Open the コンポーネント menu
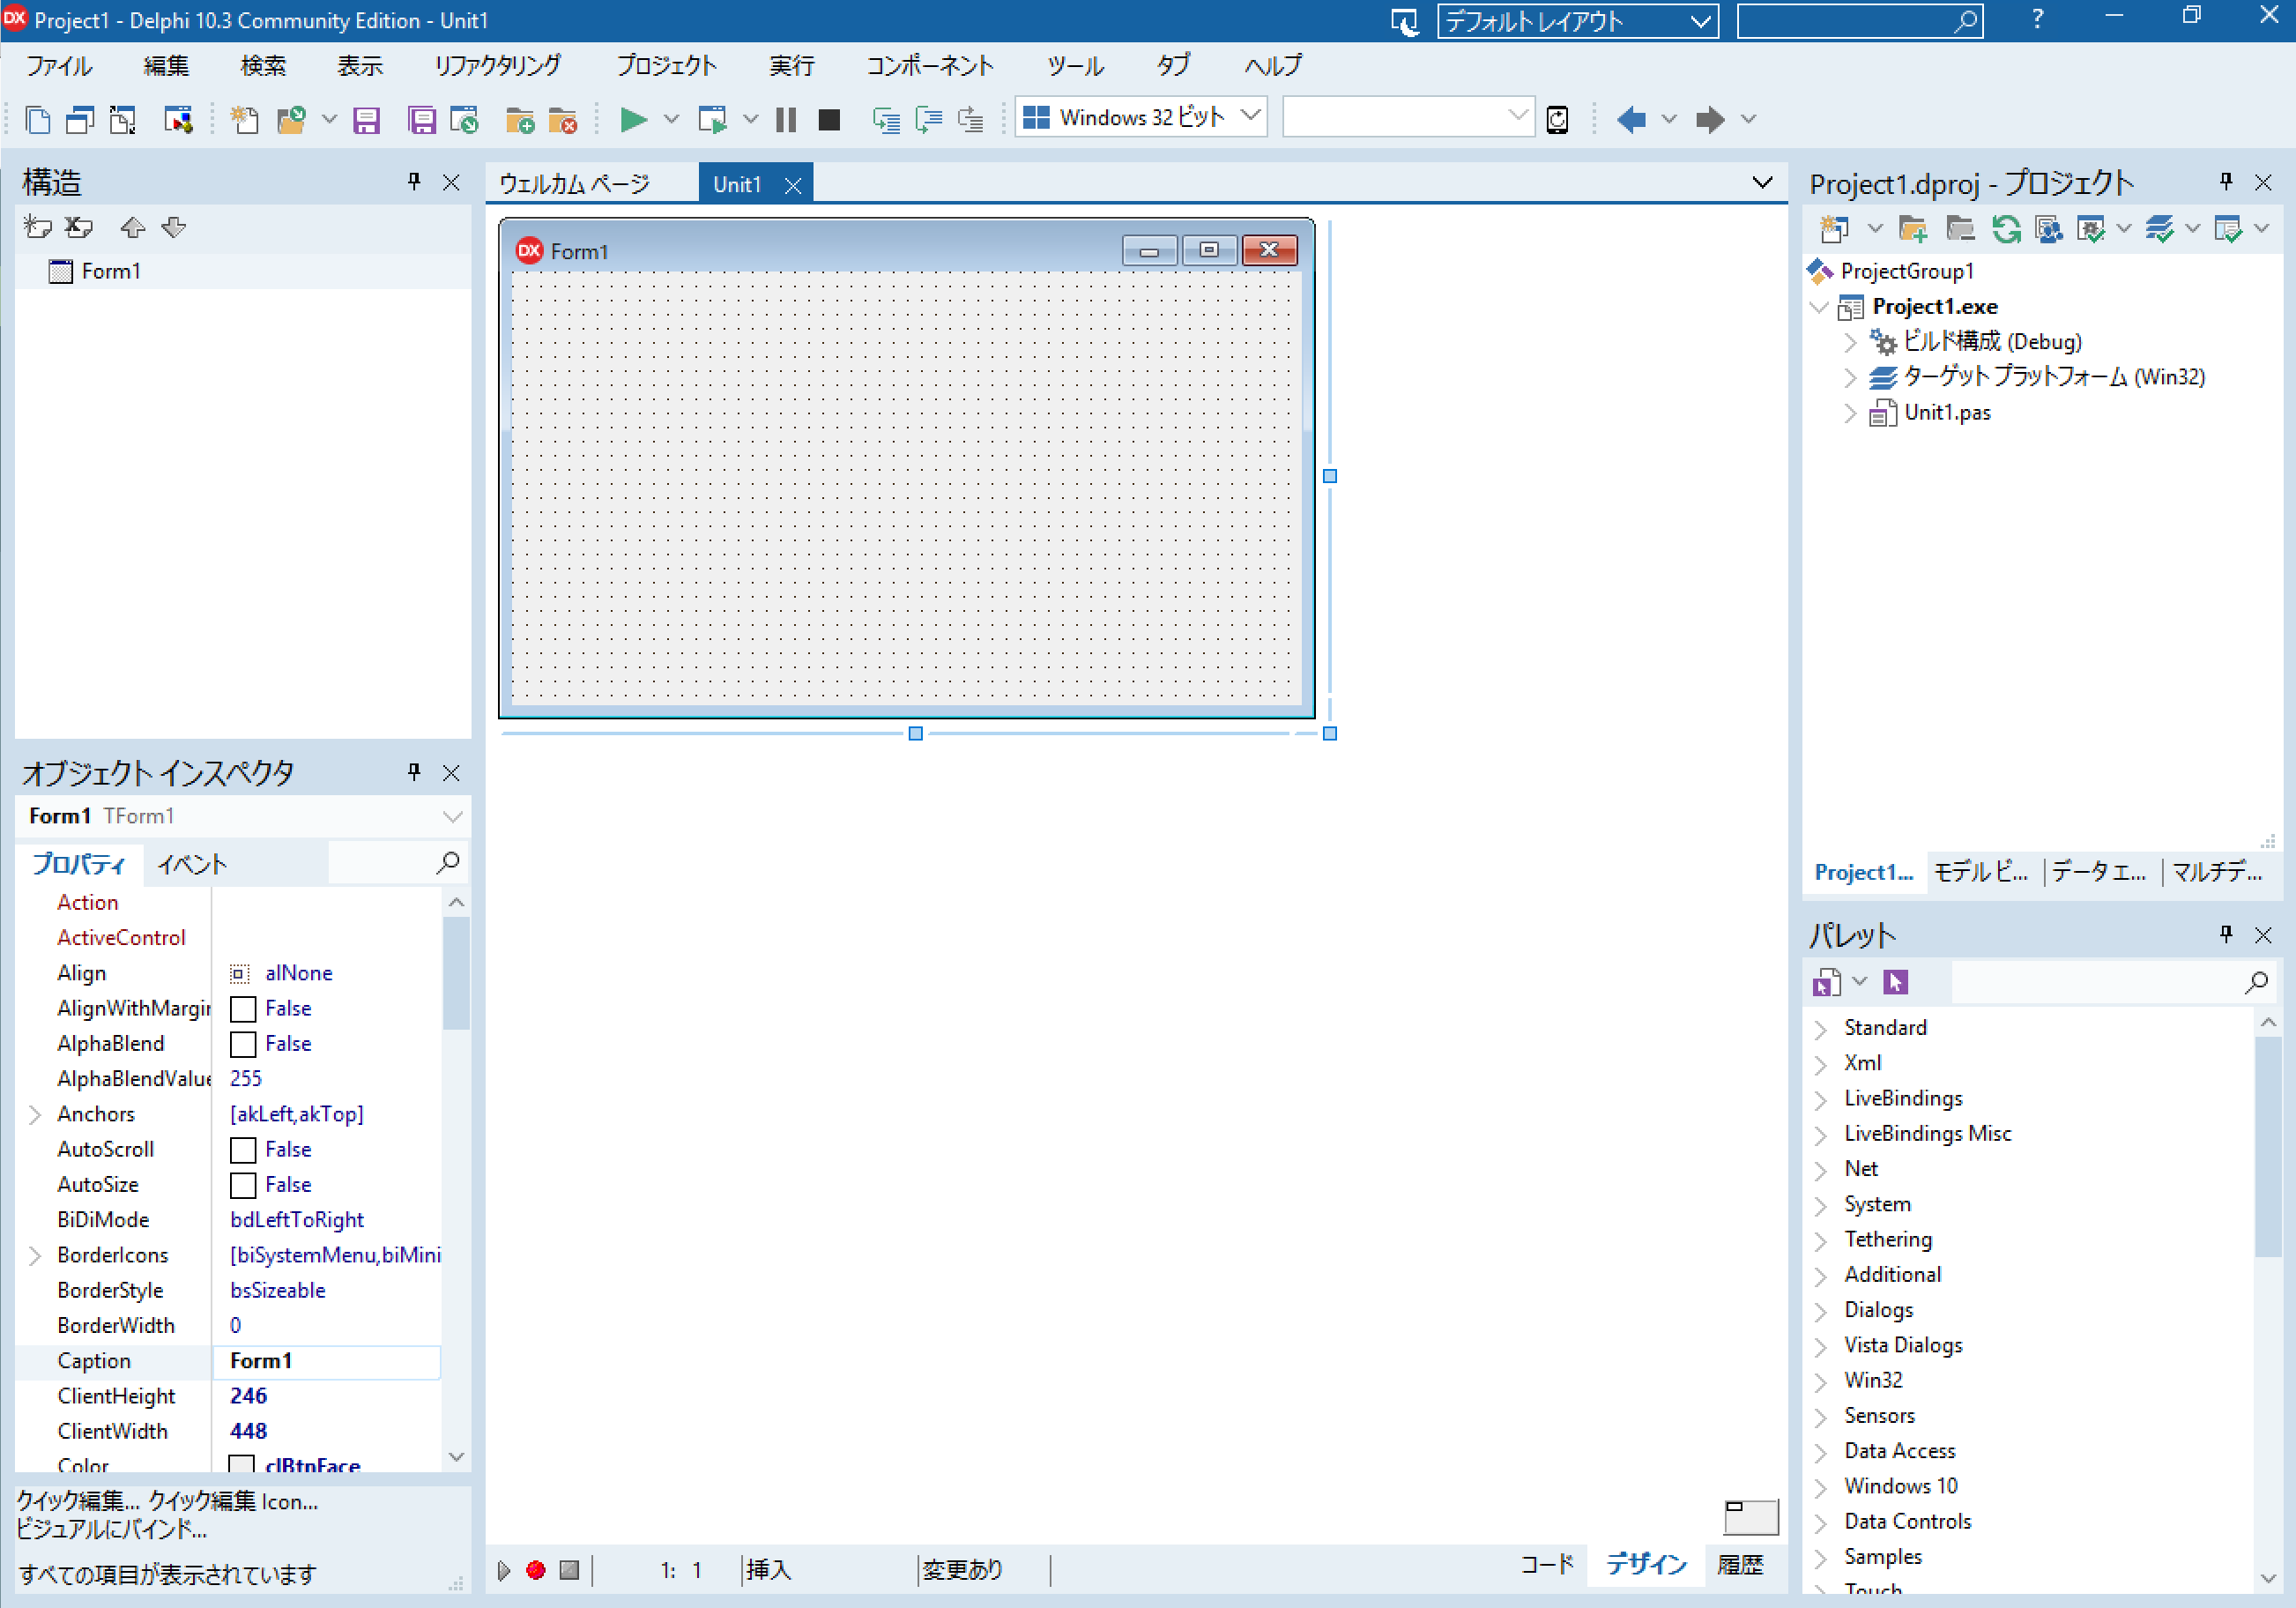 tap(930, 66)
